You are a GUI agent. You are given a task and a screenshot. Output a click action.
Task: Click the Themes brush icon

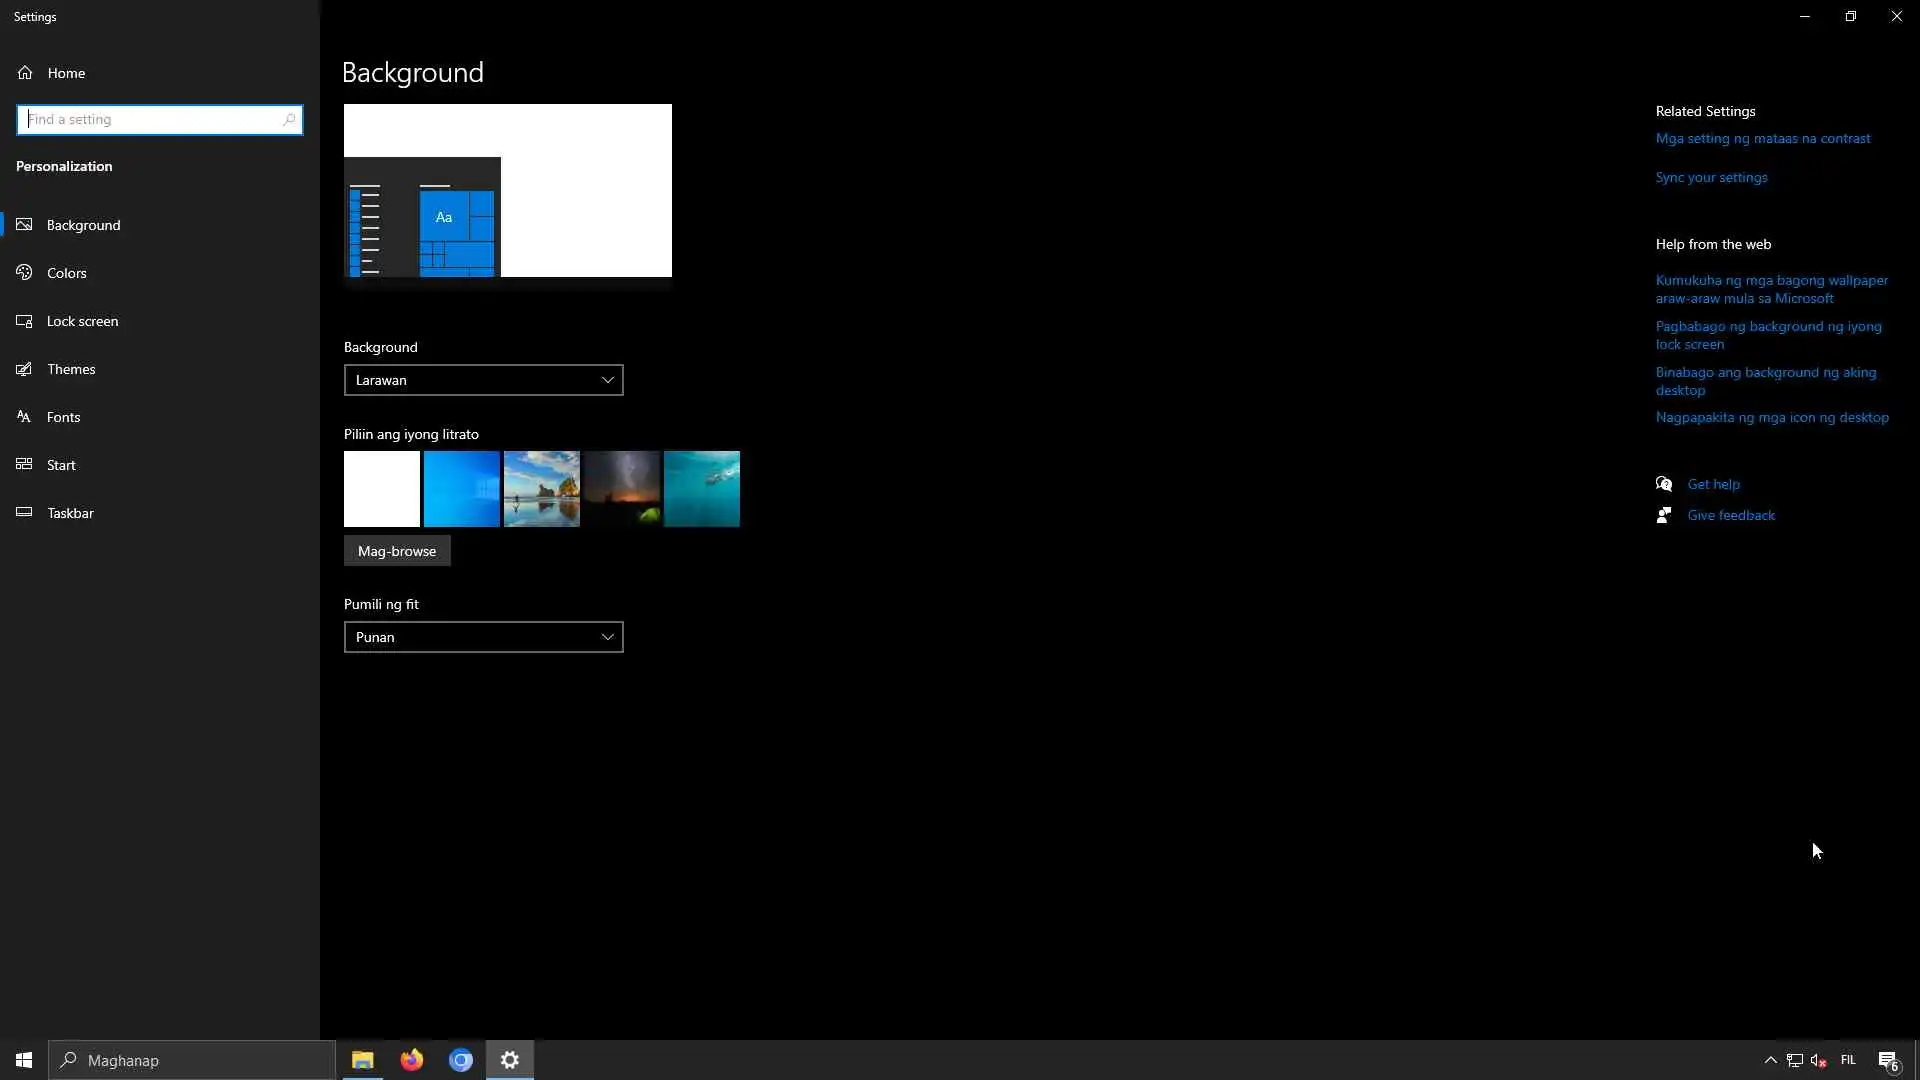coord(25,369)
